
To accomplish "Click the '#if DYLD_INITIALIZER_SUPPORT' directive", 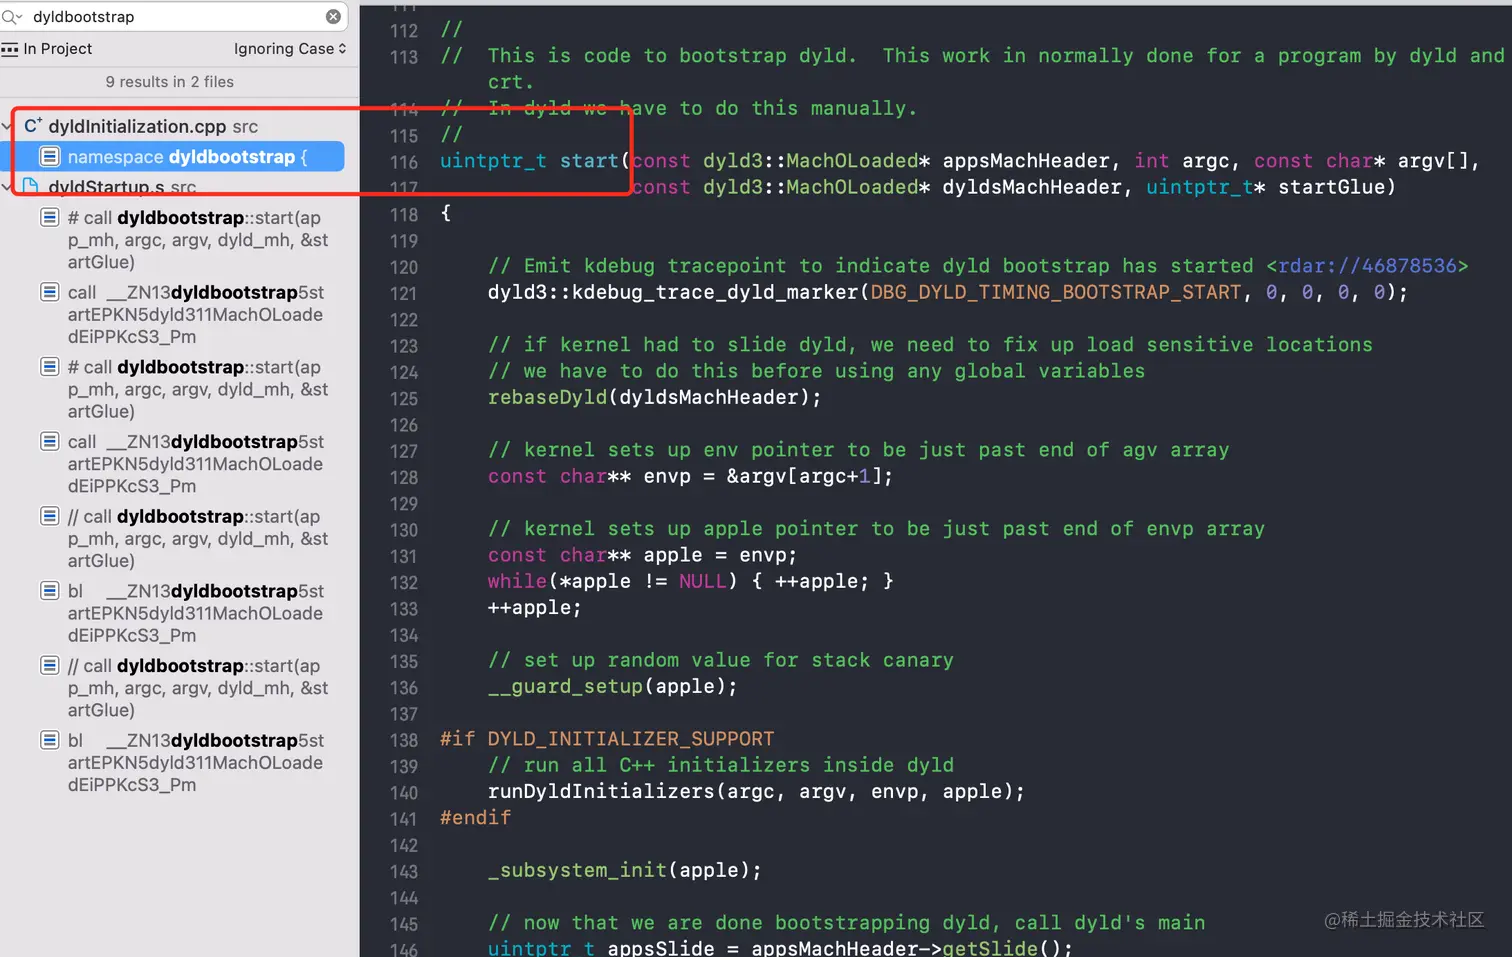I will 607,739.
